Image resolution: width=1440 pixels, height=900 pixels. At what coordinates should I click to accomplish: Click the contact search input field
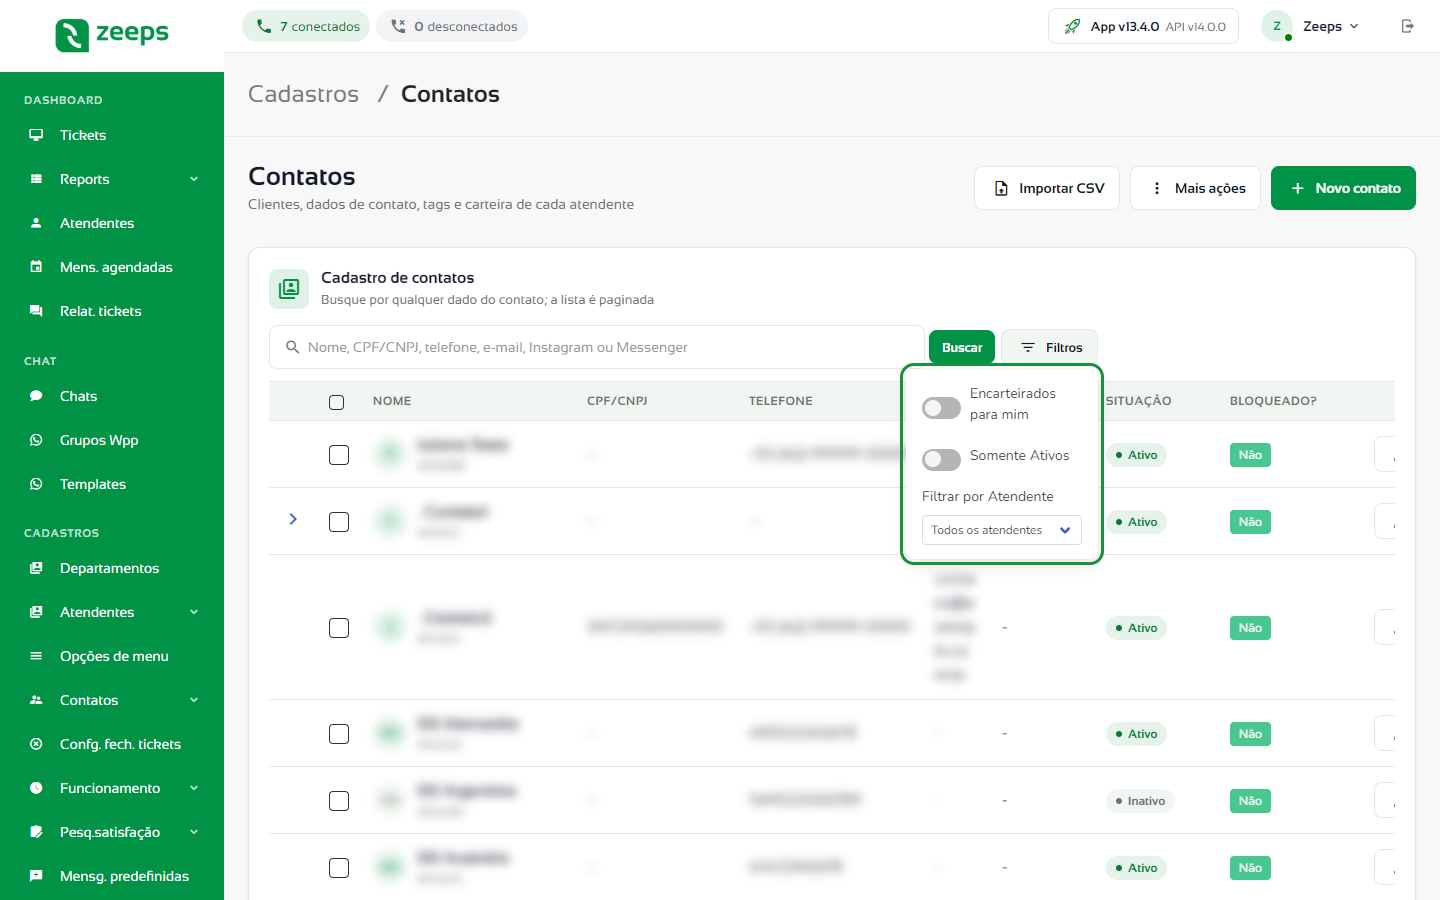(x=597, y=347)
